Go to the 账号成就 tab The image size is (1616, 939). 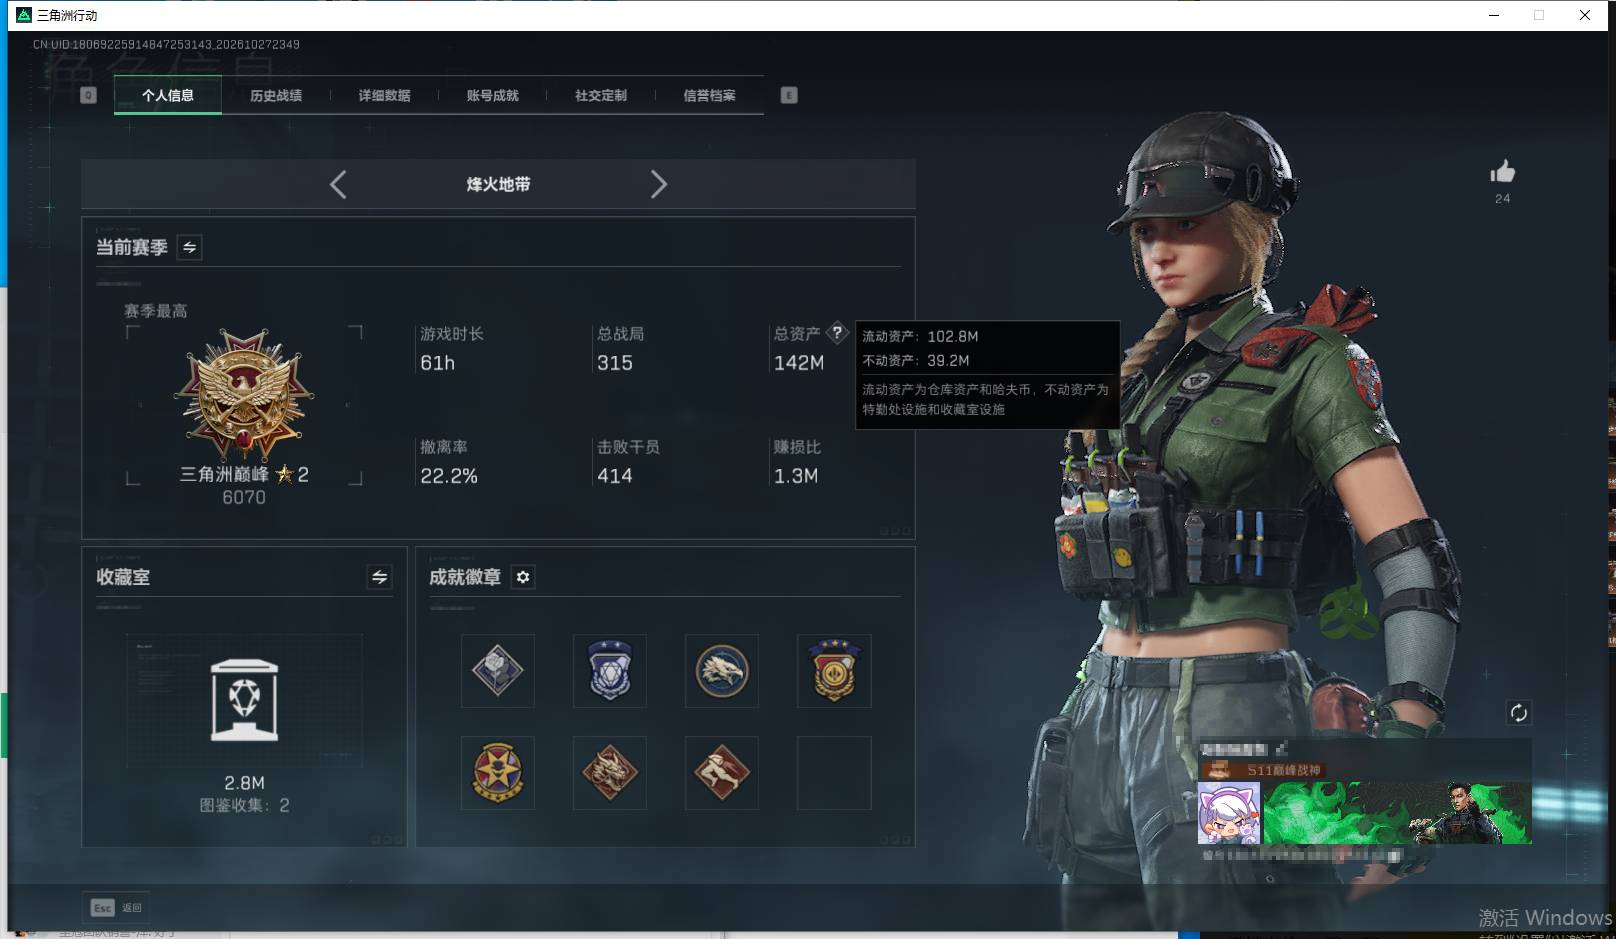click(492, 96)
